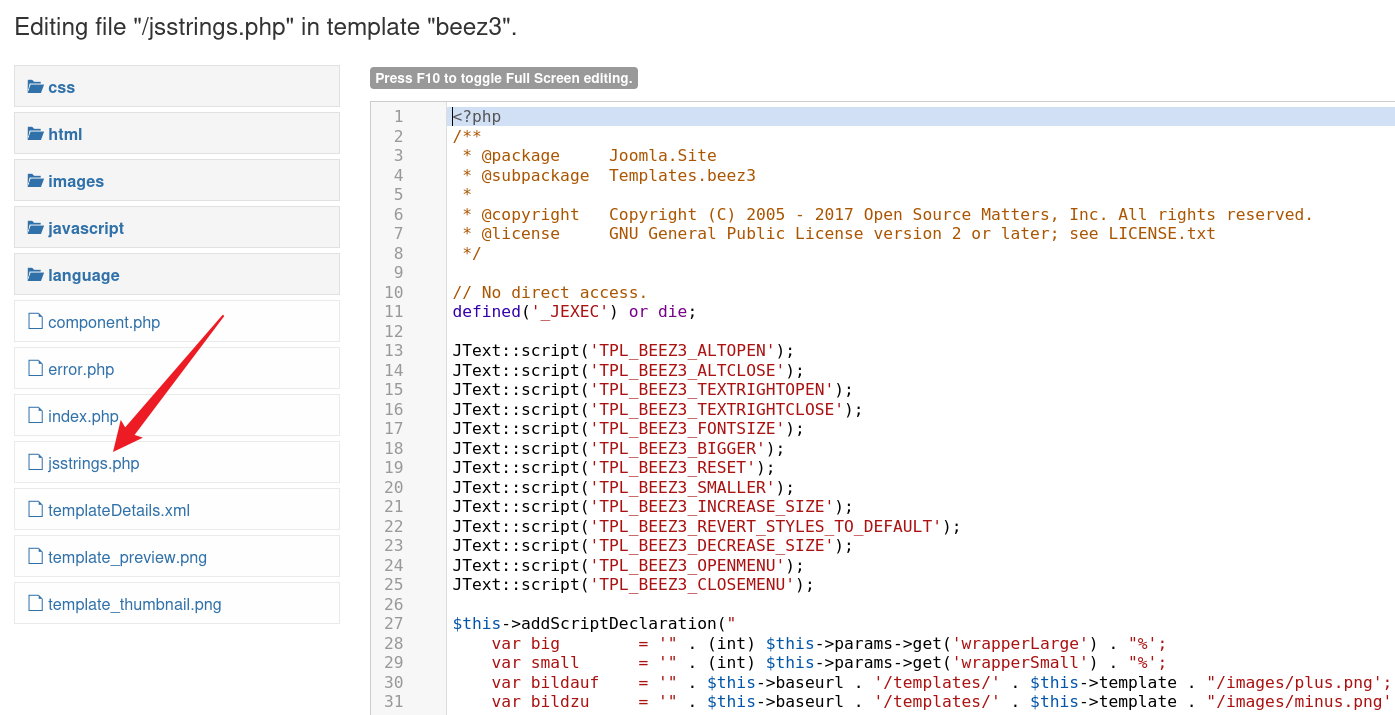
Task: Click the css folder icon
Action: 36,87
